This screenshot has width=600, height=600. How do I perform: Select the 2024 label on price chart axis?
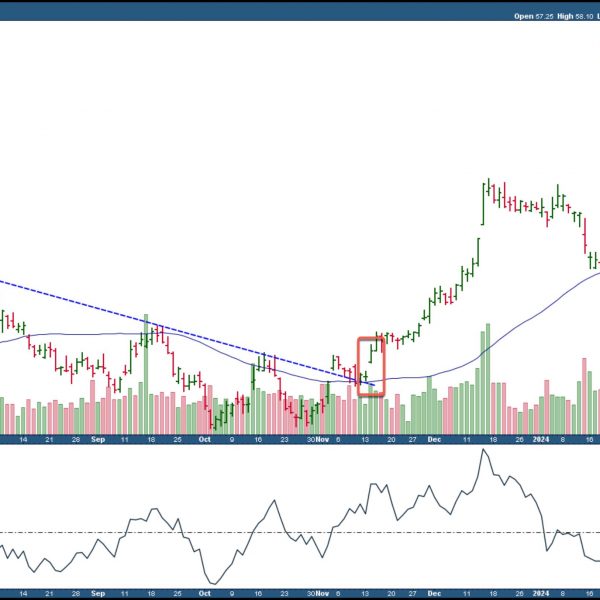click(541, 439)
